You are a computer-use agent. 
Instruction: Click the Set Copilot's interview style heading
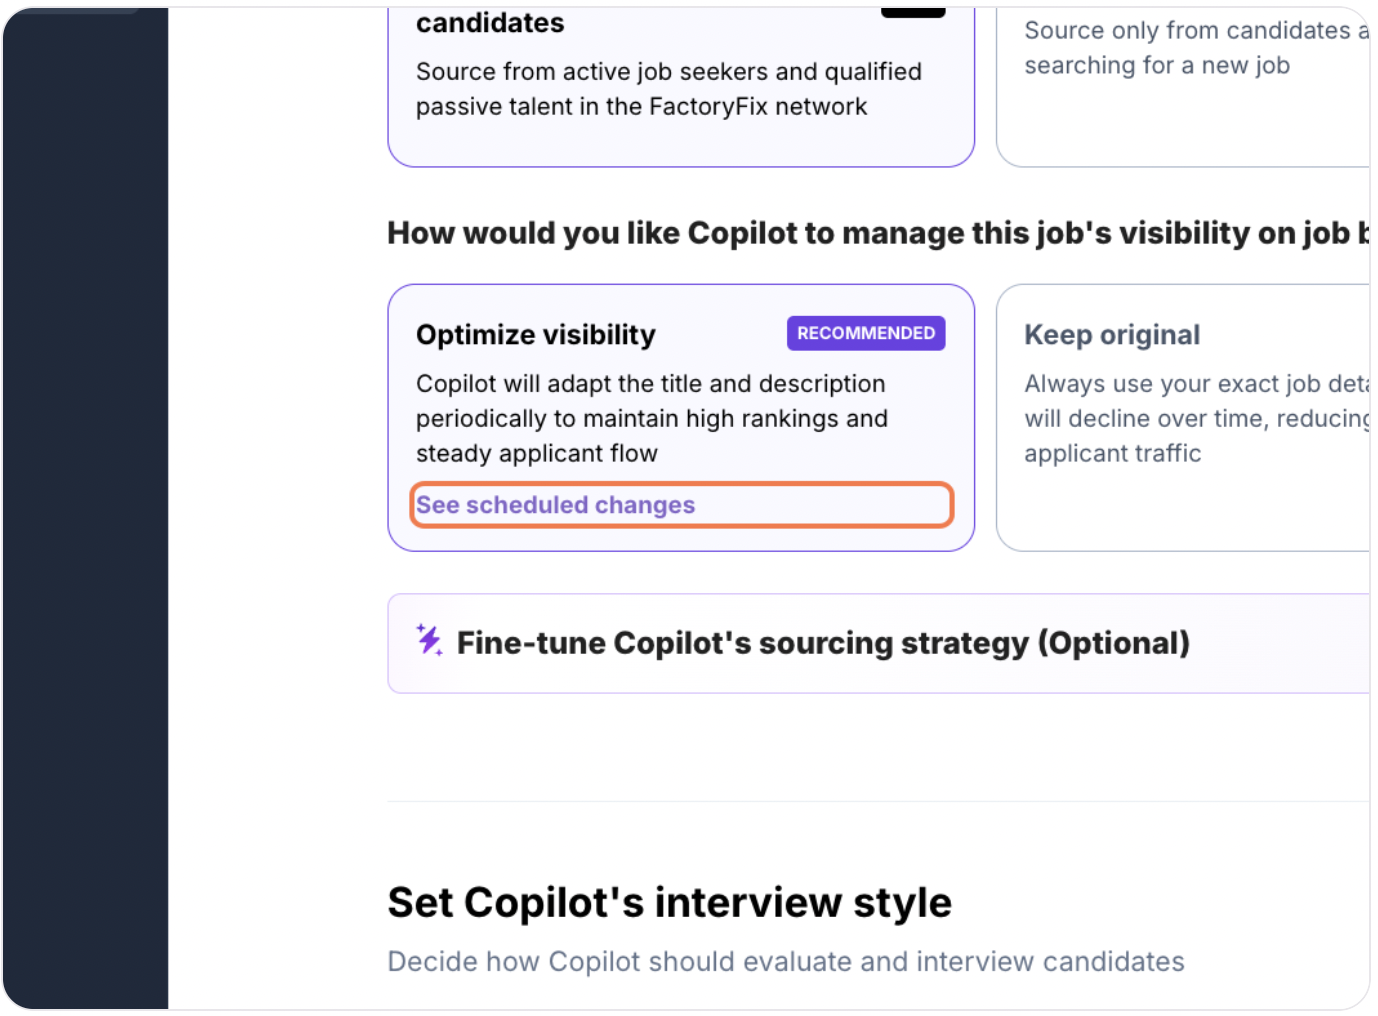pyautogui.click(x=669, y=902)
